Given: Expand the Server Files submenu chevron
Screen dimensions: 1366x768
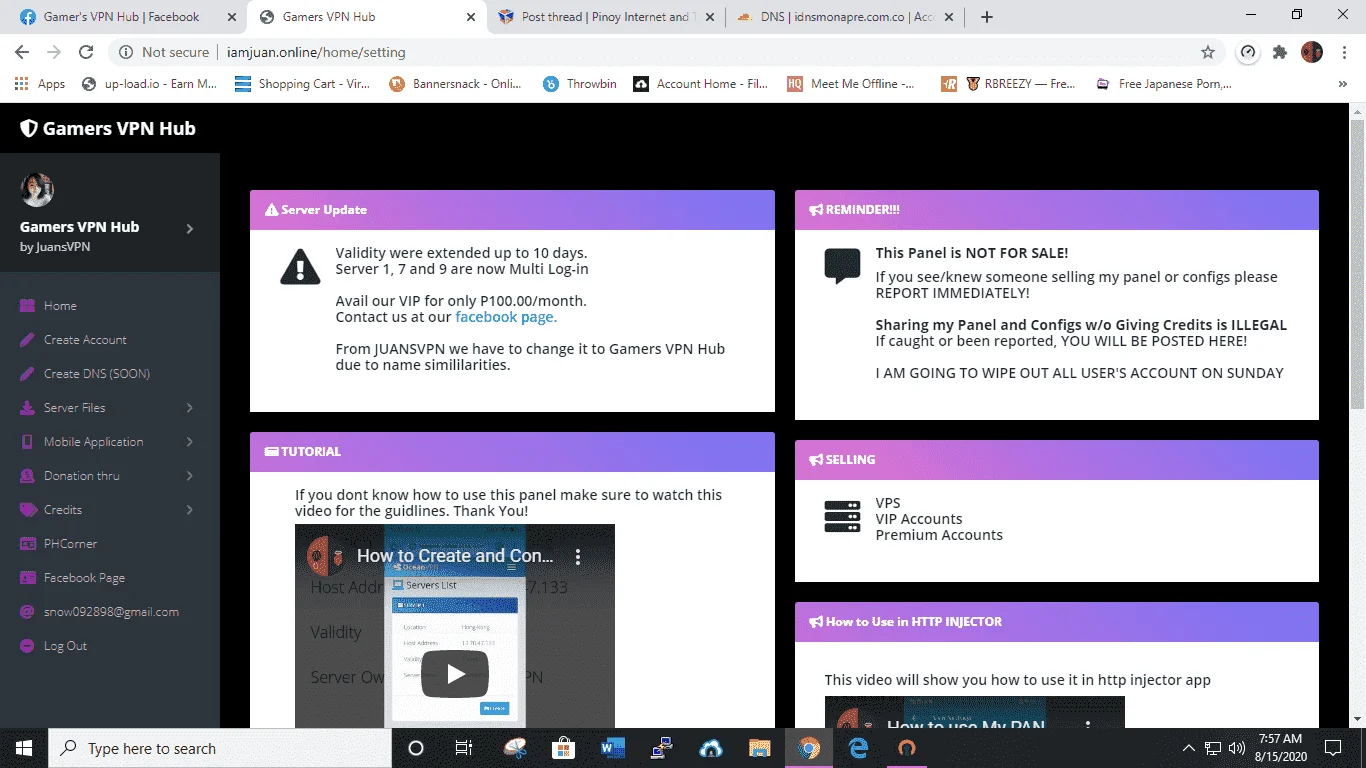Looking at the screenshot, I should (190, 408).
